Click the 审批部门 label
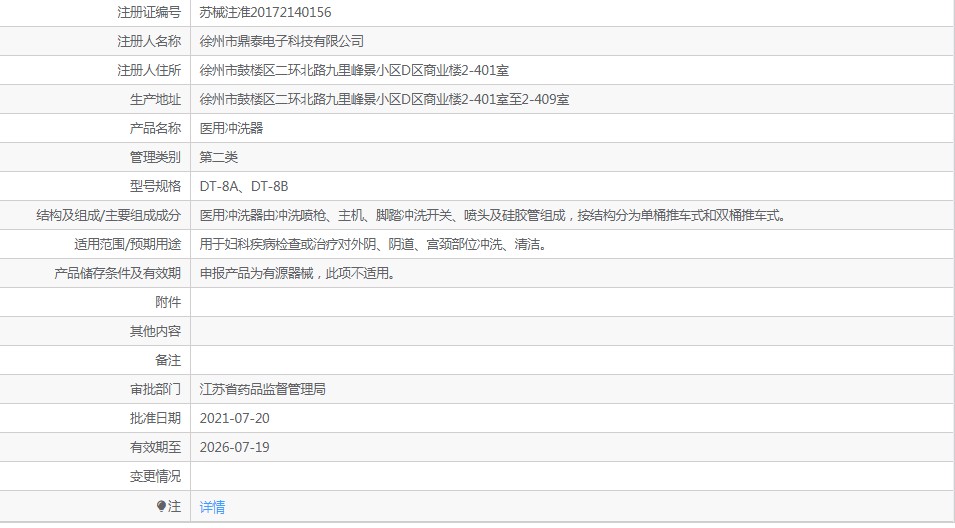The image size is (955, 528). (x=155, y=389)
